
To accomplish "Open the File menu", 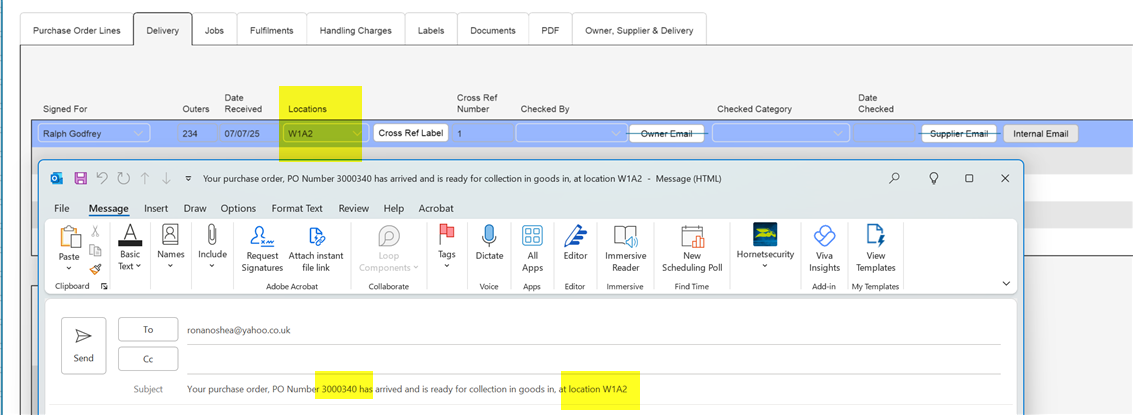I will [x=62, y=208].
